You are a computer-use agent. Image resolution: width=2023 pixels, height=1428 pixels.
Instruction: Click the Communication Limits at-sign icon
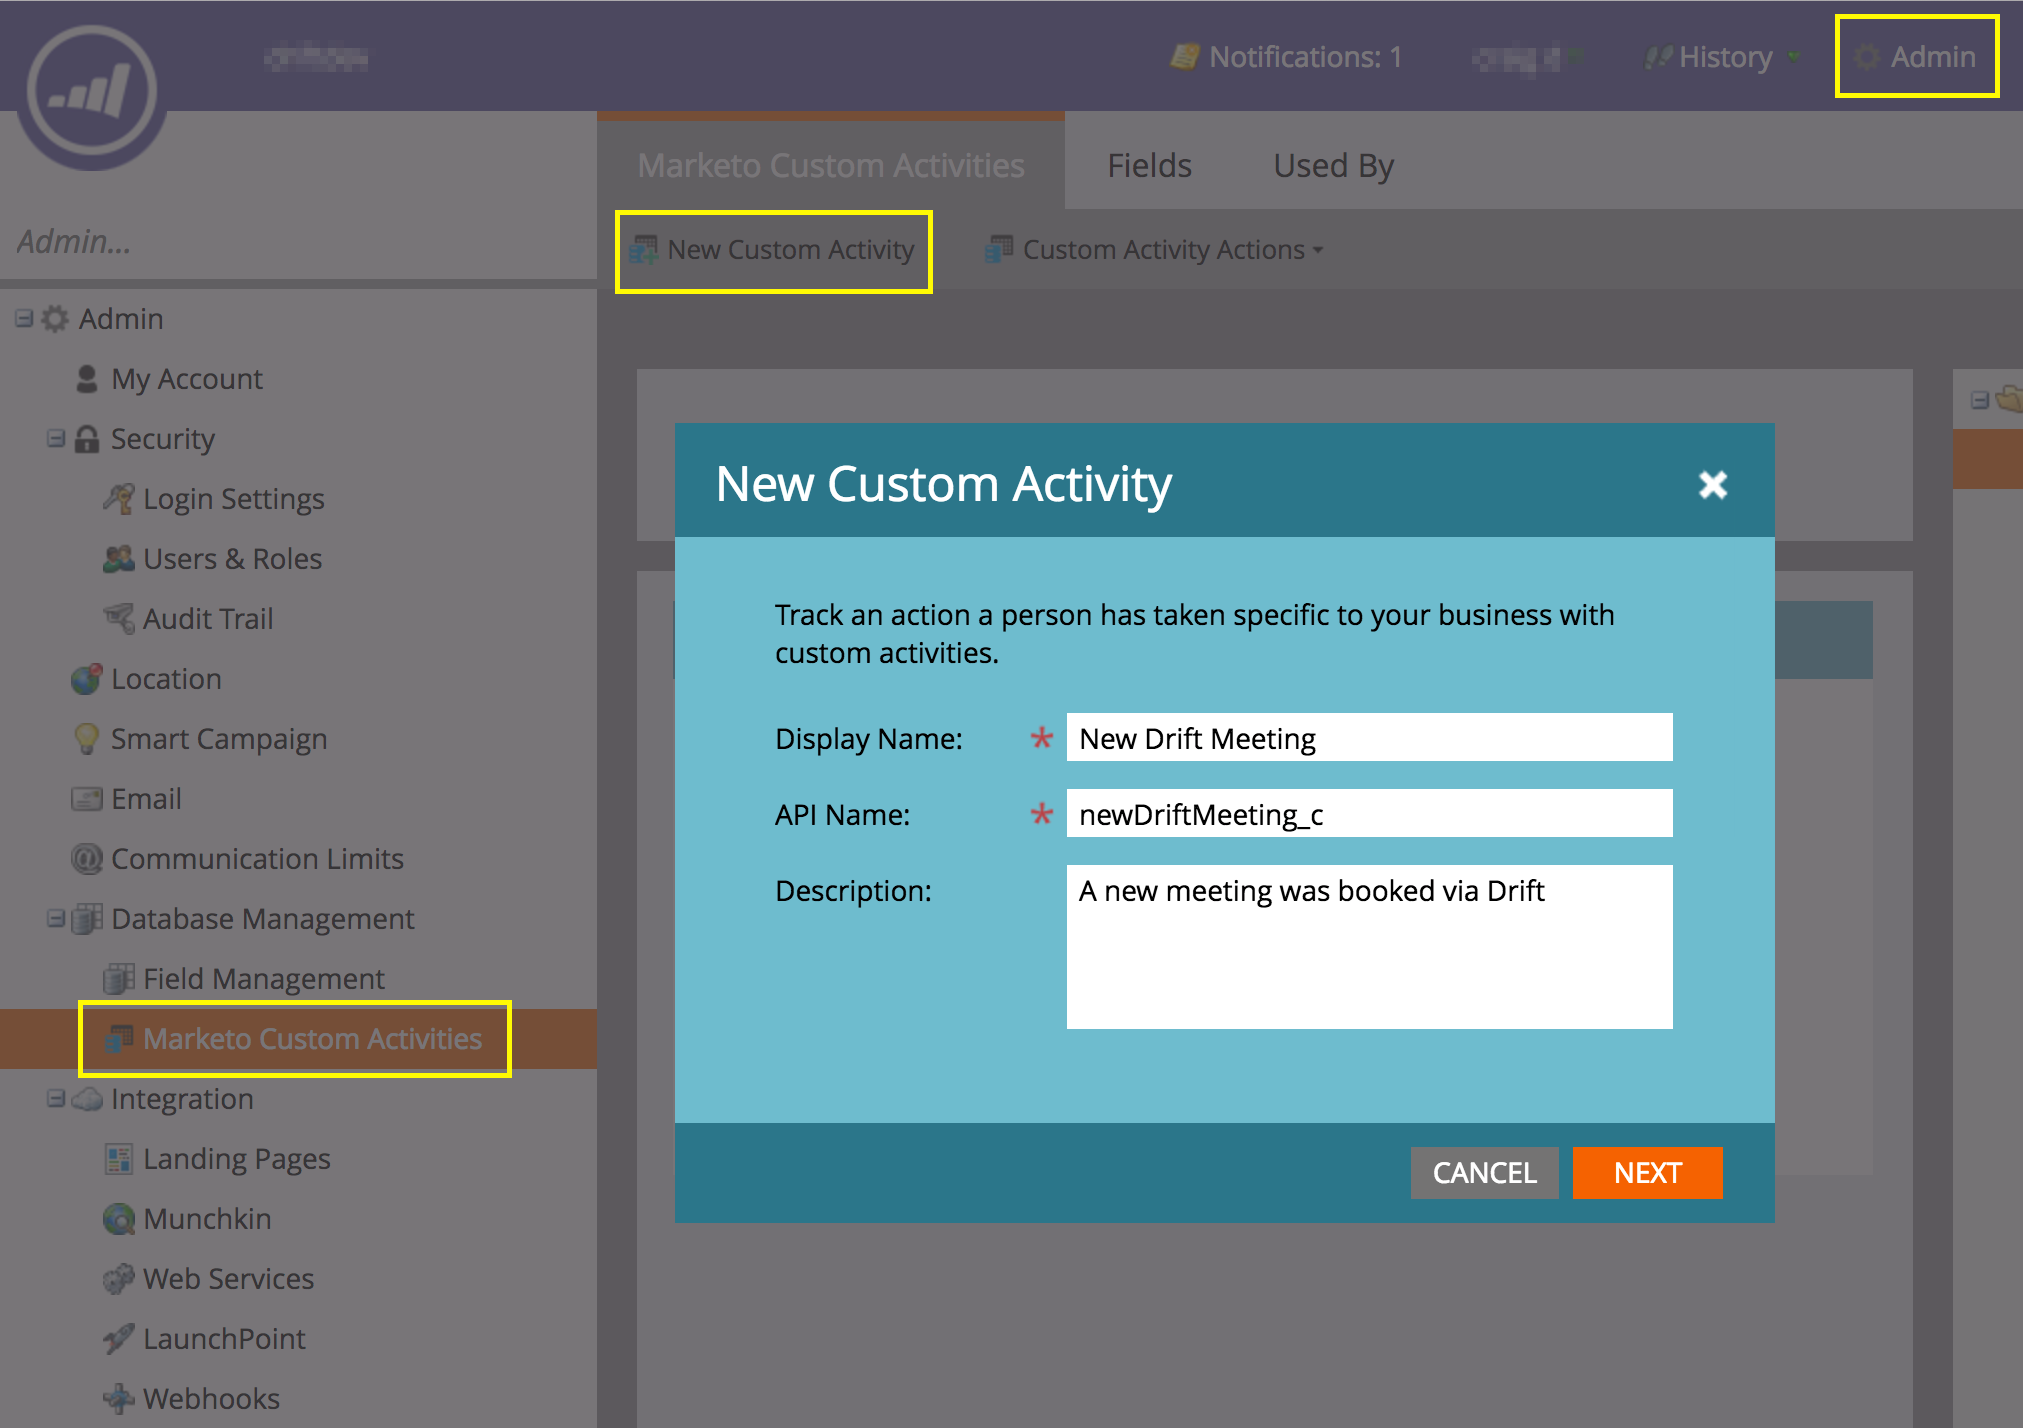click(87, 859)
